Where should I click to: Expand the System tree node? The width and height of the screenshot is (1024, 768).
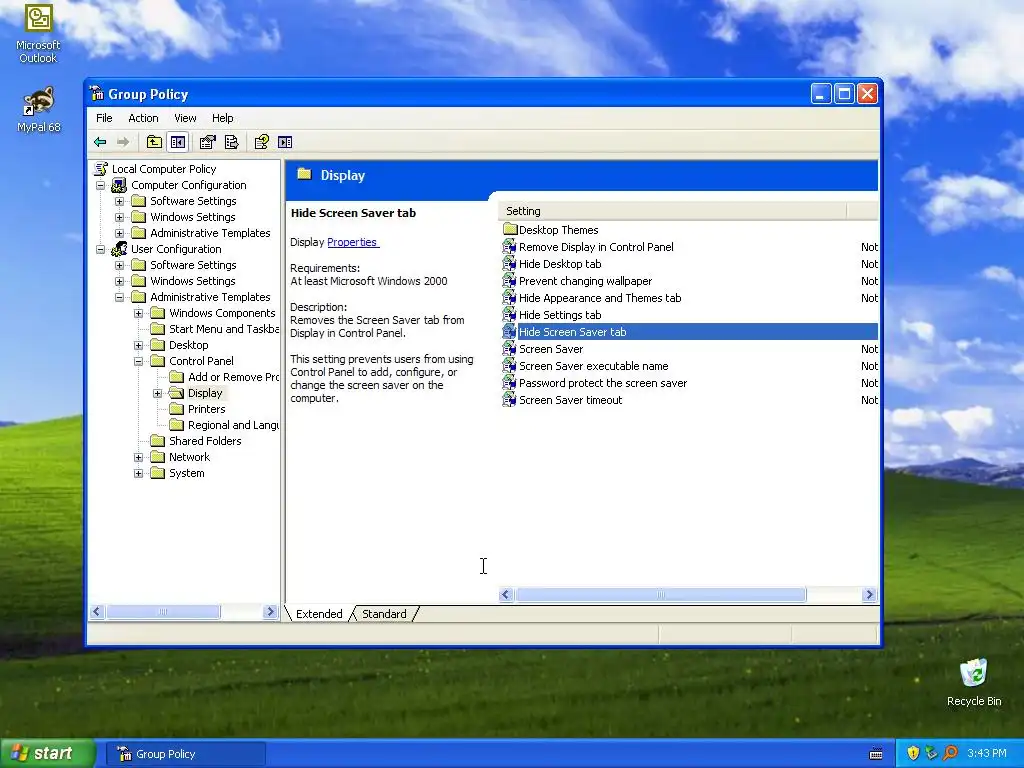138,473
